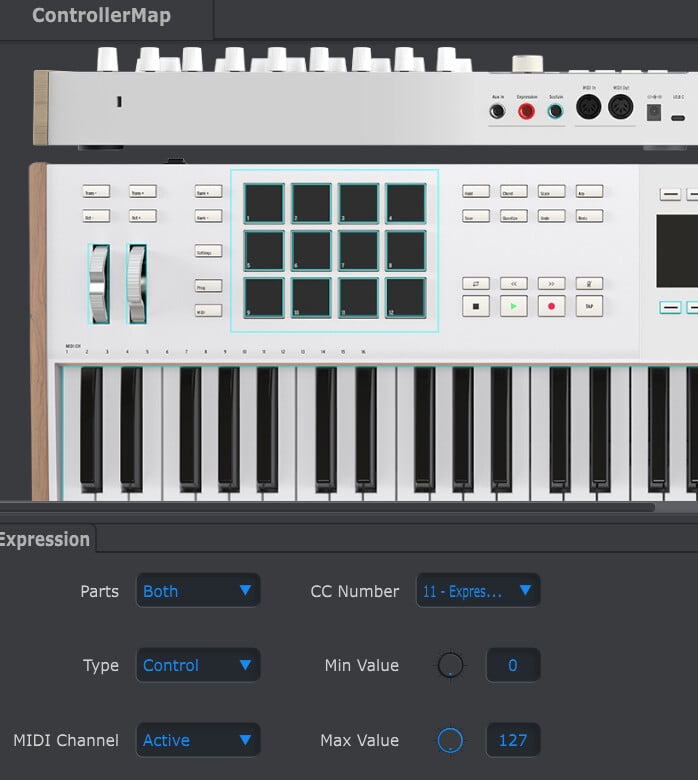Screen dimensions: 698x780
Task: Click the TAP tempo button
Action: 589,306
